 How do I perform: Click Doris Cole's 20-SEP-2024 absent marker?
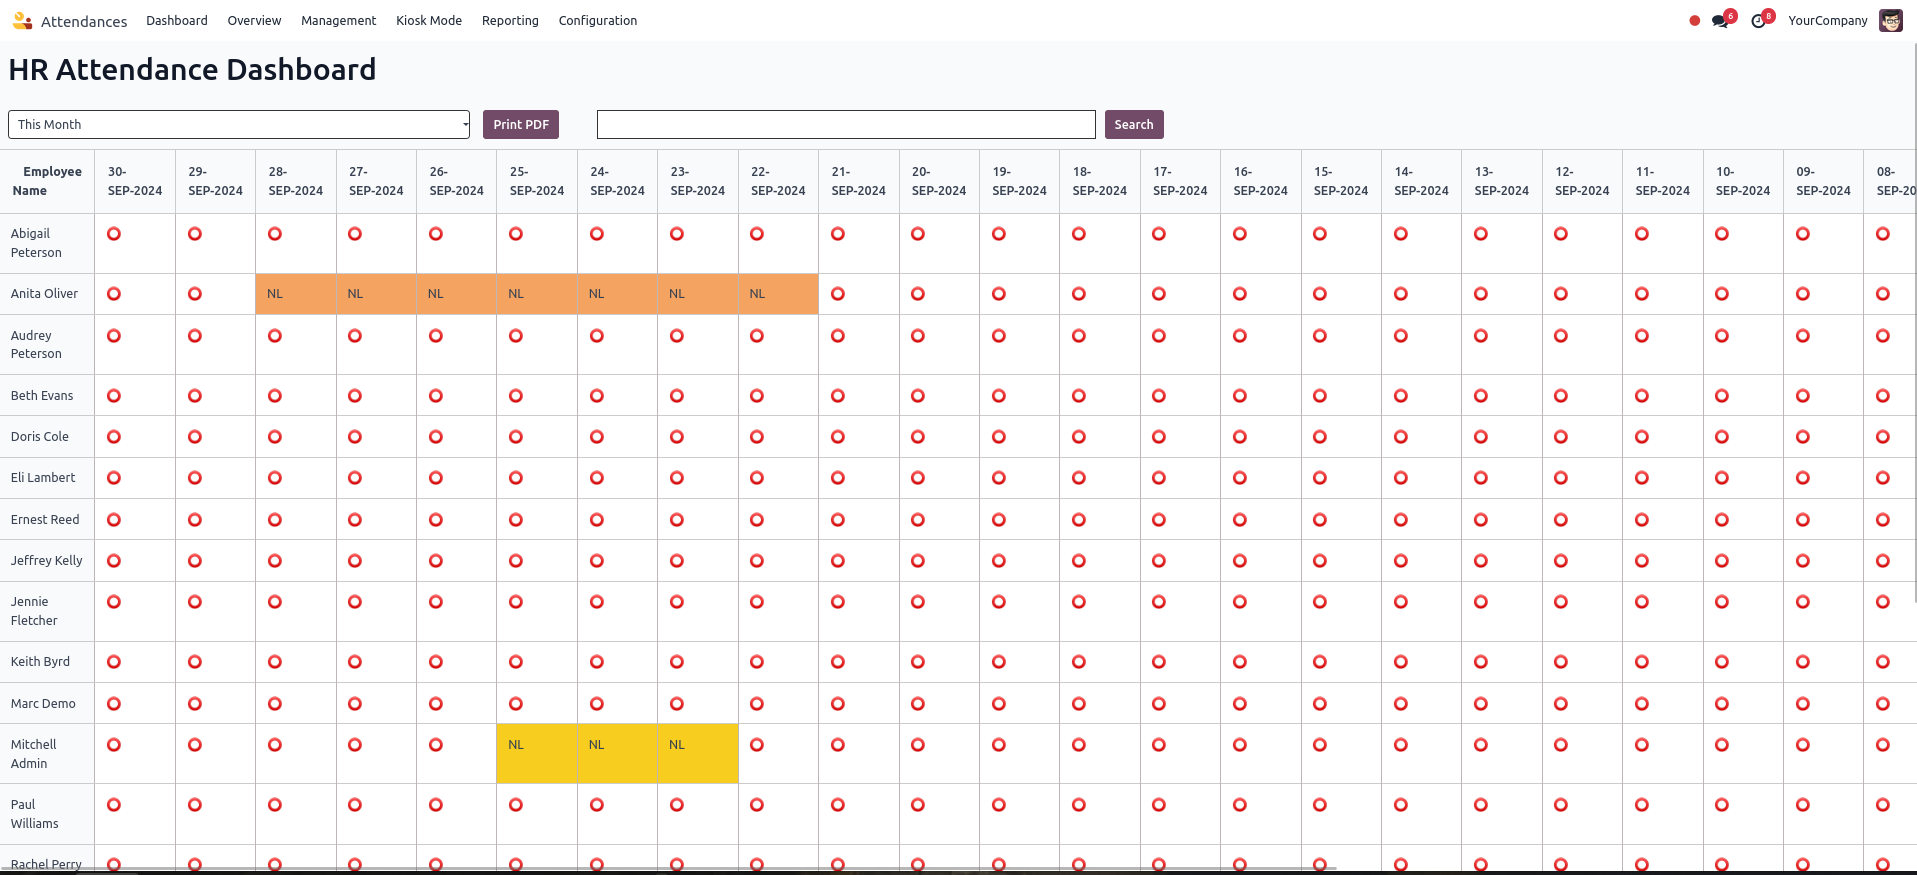pyautogui.click(x=918, y=437)
